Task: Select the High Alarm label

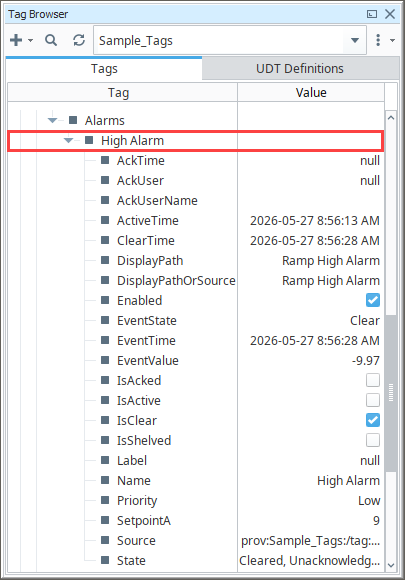Action: click(132, 141)
